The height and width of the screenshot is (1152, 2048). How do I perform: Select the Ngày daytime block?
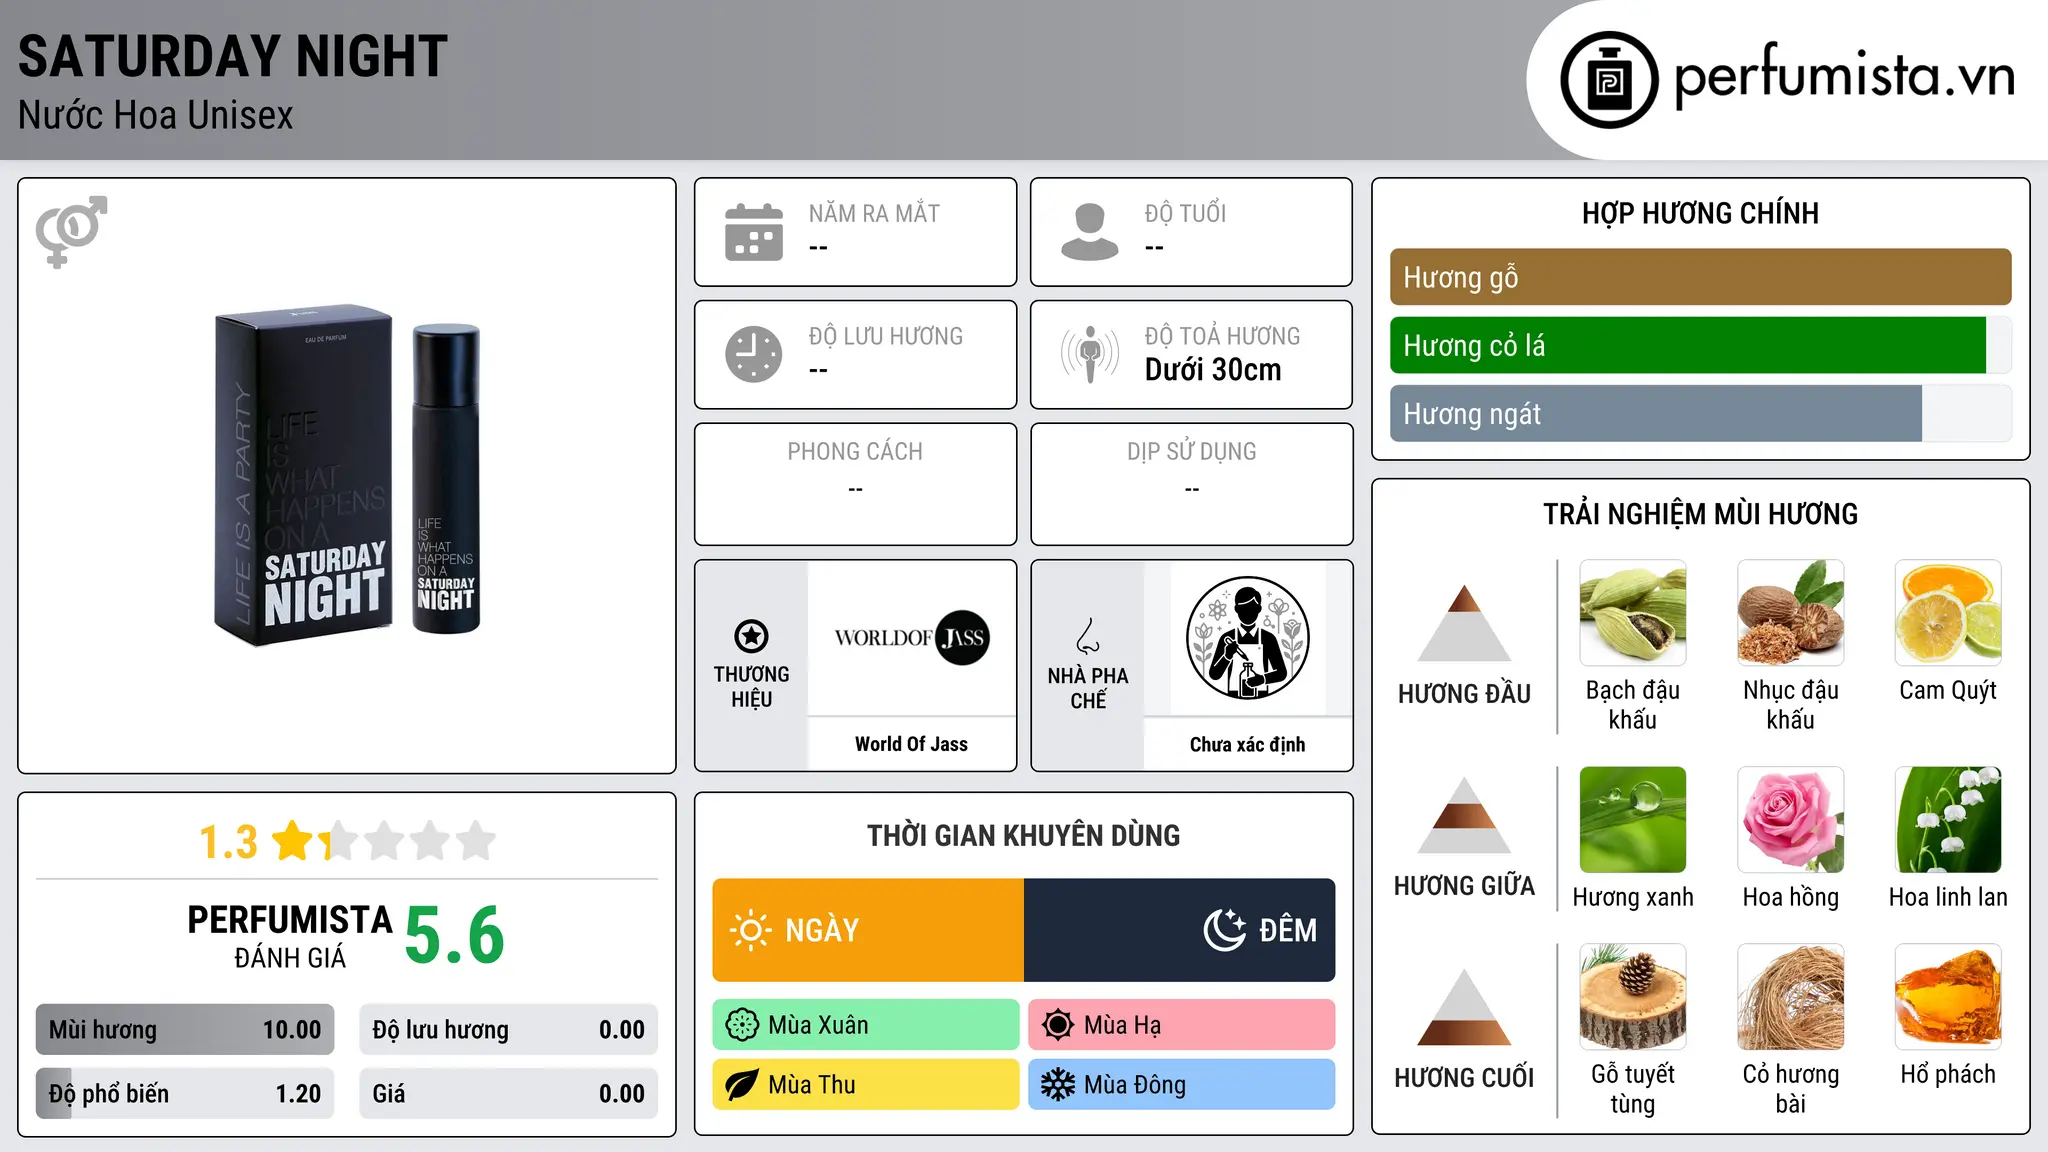coord(868,930)
